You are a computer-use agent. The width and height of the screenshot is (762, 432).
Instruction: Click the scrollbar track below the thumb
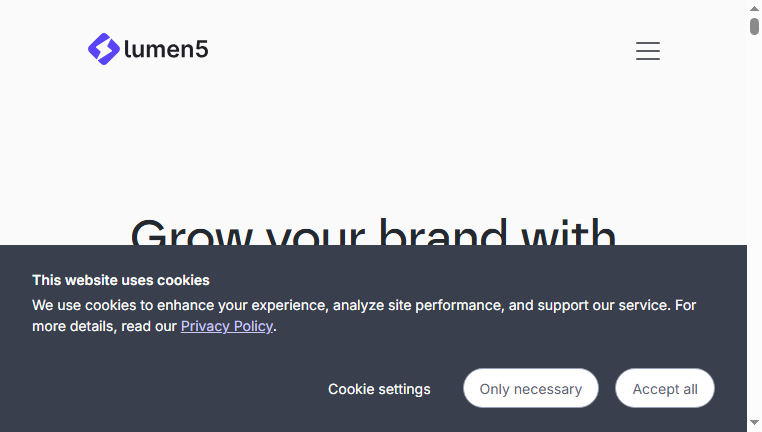coord(754,219)
